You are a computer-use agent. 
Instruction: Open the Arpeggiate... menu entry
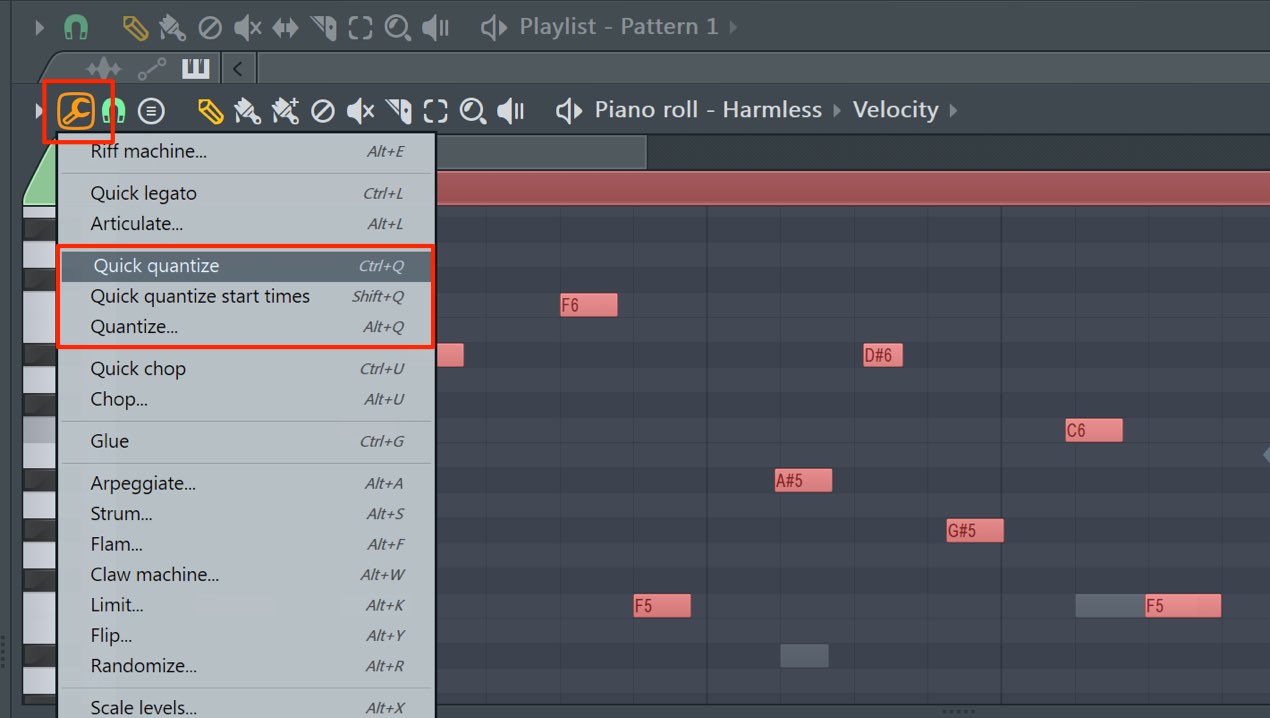[247, 483]
